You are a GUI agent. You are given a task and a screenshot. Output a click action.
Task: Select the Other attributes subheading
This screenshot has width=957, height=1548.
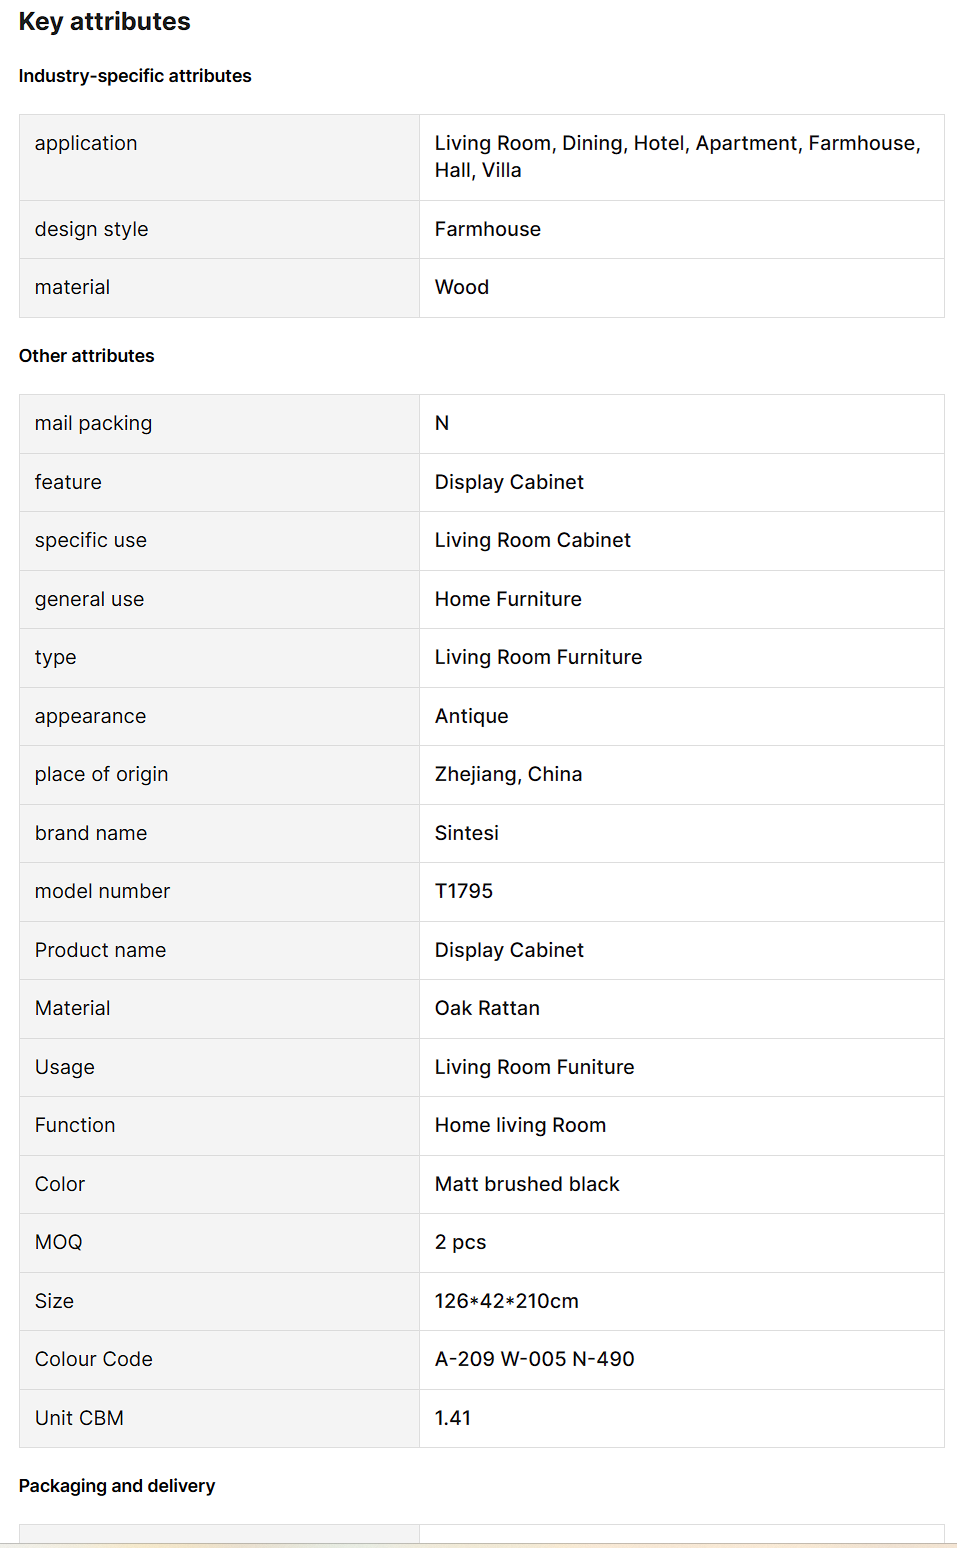[x=87, y=356]
